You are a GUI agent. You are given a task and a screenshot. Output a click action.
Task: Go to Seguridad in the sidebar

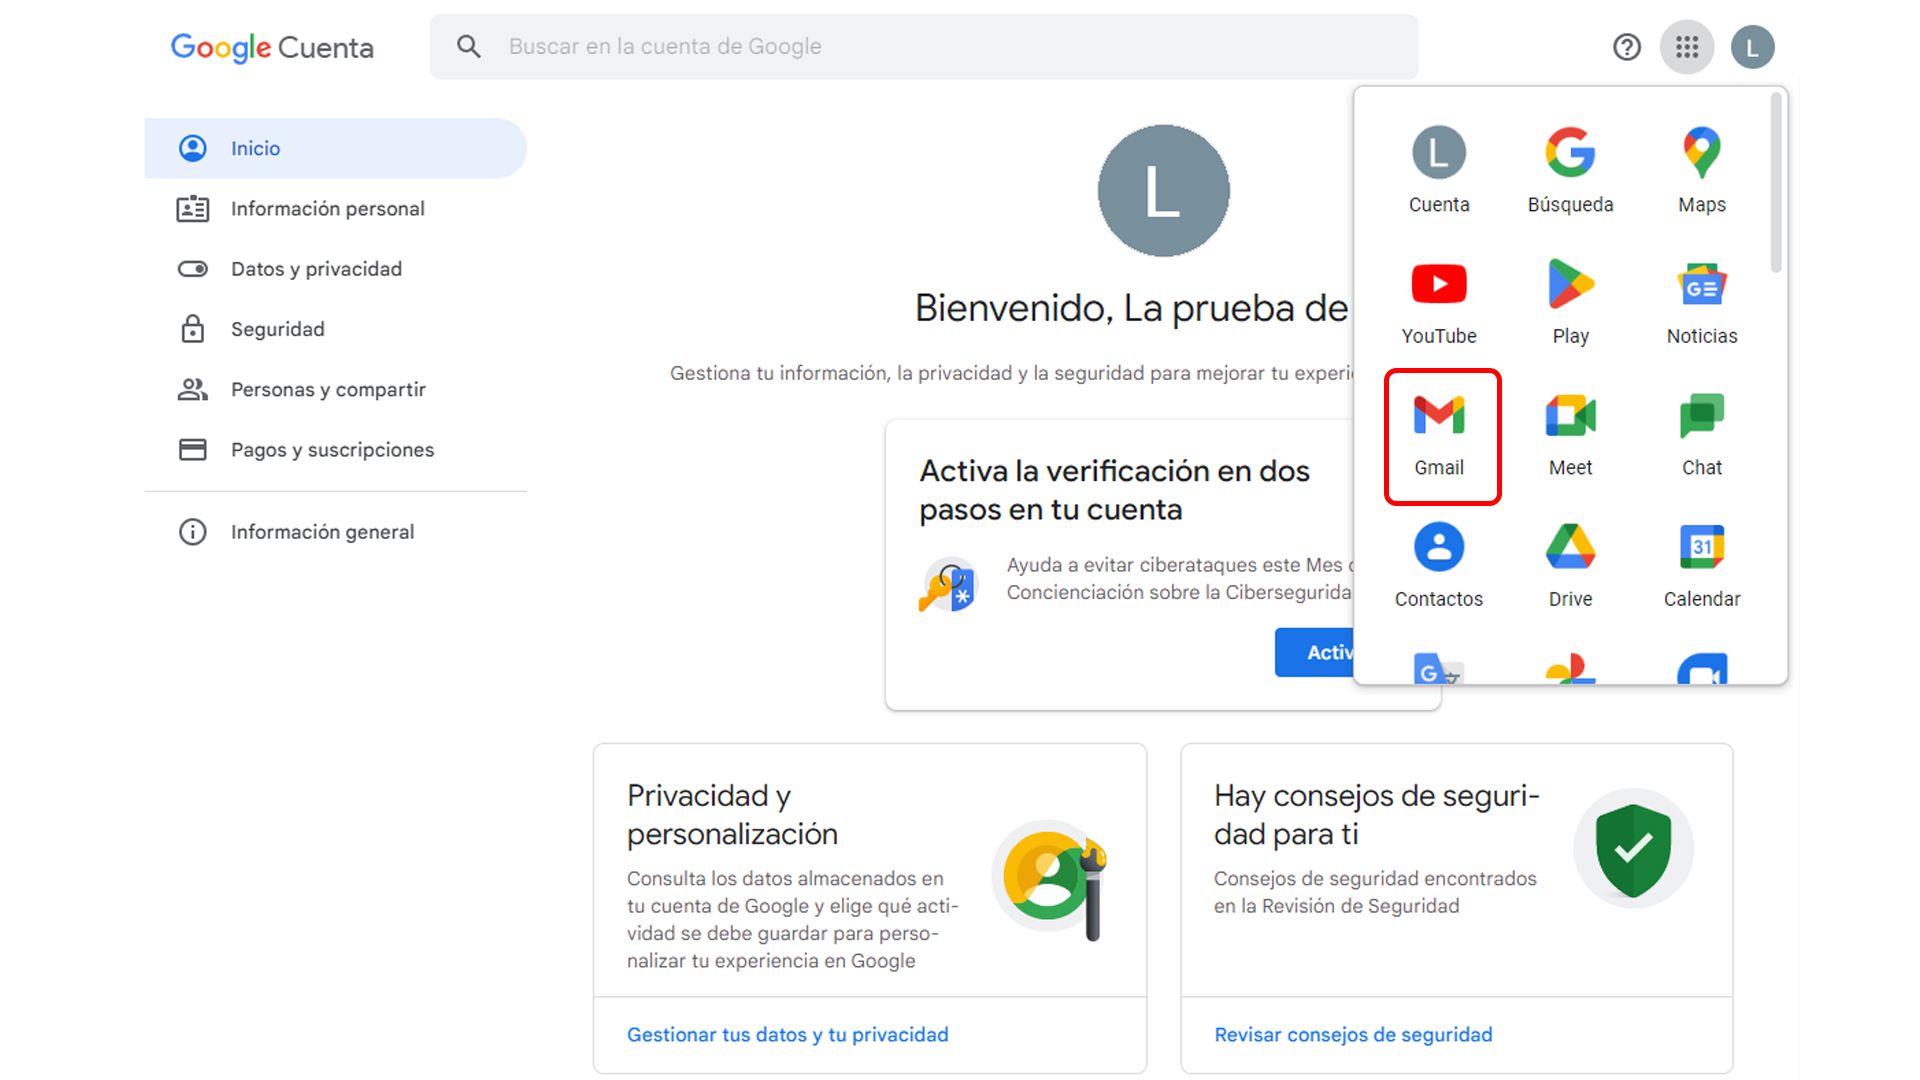pyautogui.click(x=276, y=328)
